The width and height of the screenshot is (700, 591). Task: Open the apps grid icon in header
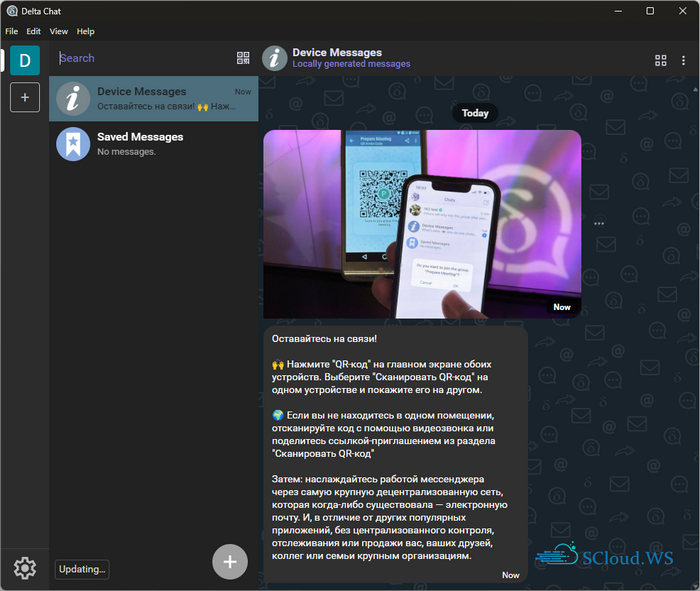point(660,60)
